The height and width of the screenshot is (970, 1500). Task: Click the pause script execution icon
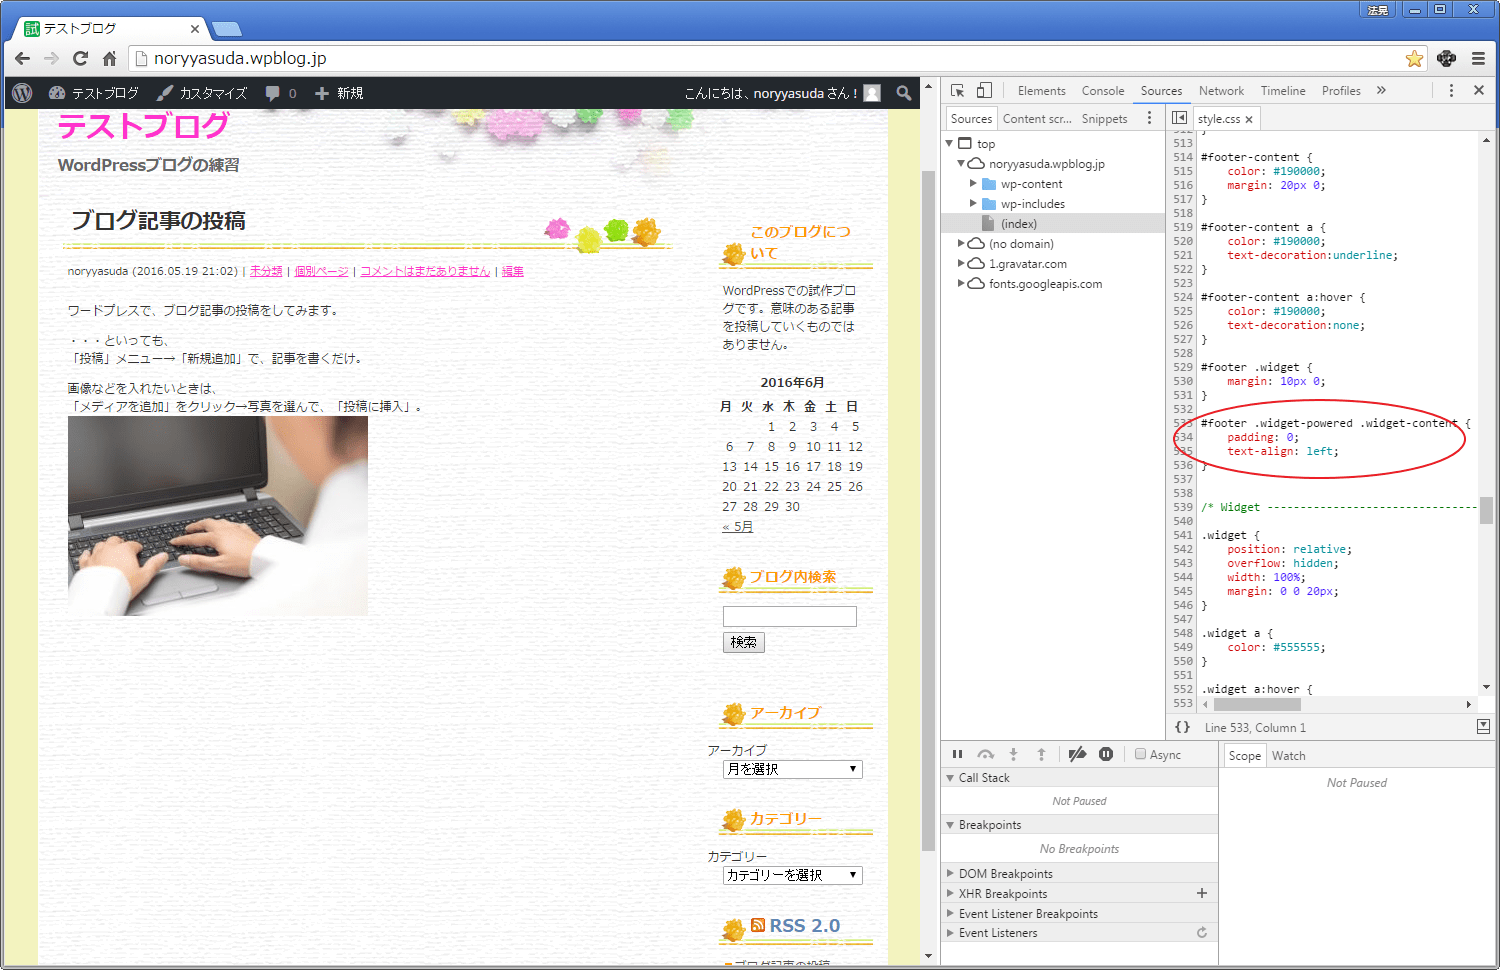(x=957, y=754)
